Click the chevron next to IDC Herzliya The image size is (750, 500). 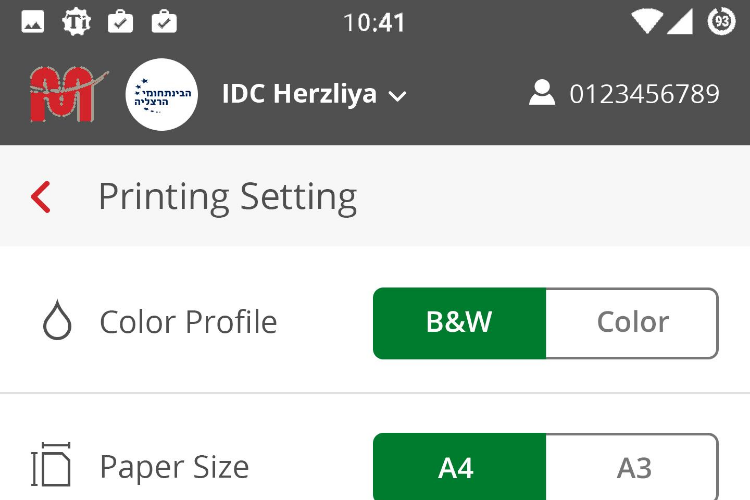397,96
